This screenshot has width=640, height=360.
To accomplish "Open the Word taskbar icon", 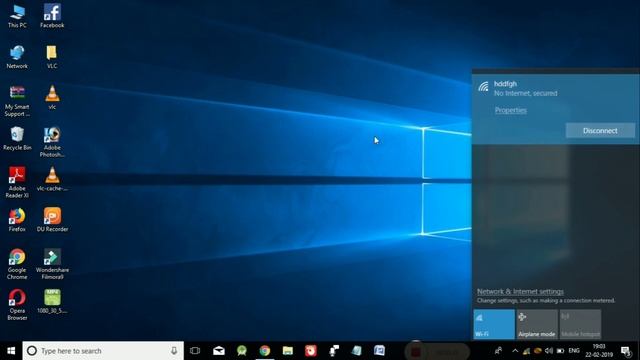I will coord(379,351).
